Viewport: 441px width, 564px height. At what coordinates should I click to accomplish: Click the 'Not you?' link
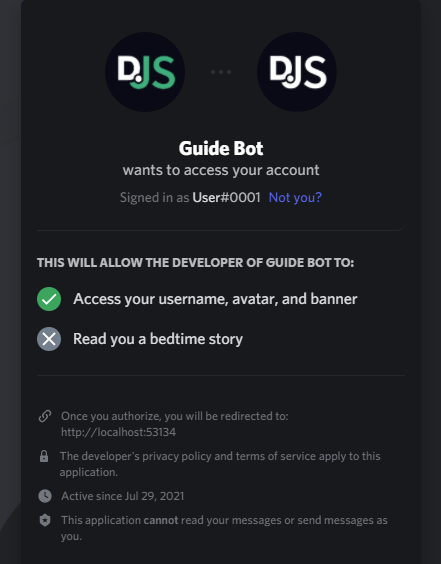(x=295, y=197)
